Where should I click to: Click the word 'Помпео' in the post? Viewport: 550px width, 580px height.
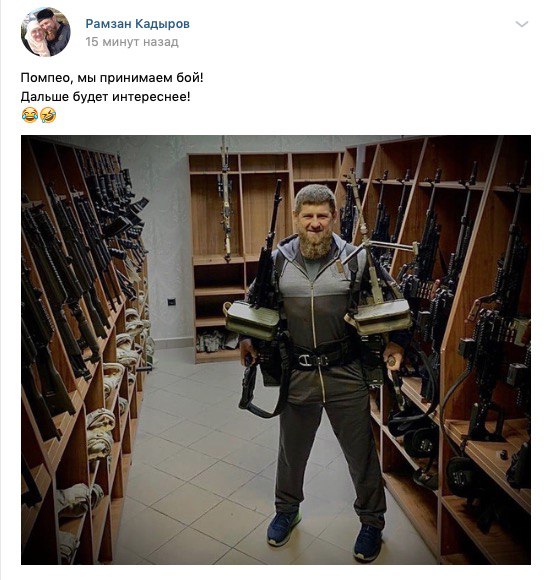pos(44,78)
